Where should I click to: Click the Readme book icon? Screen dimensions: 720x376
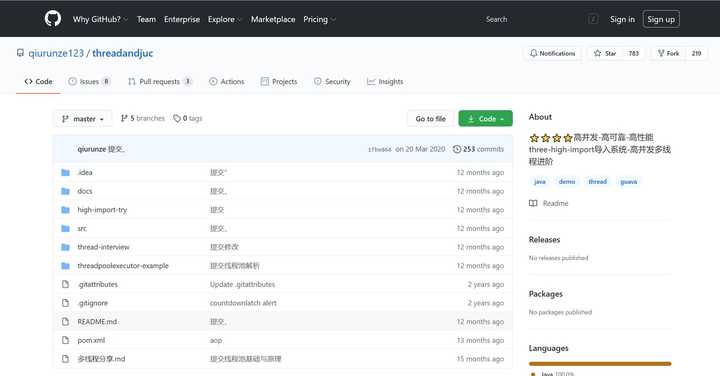coord(533,203)
